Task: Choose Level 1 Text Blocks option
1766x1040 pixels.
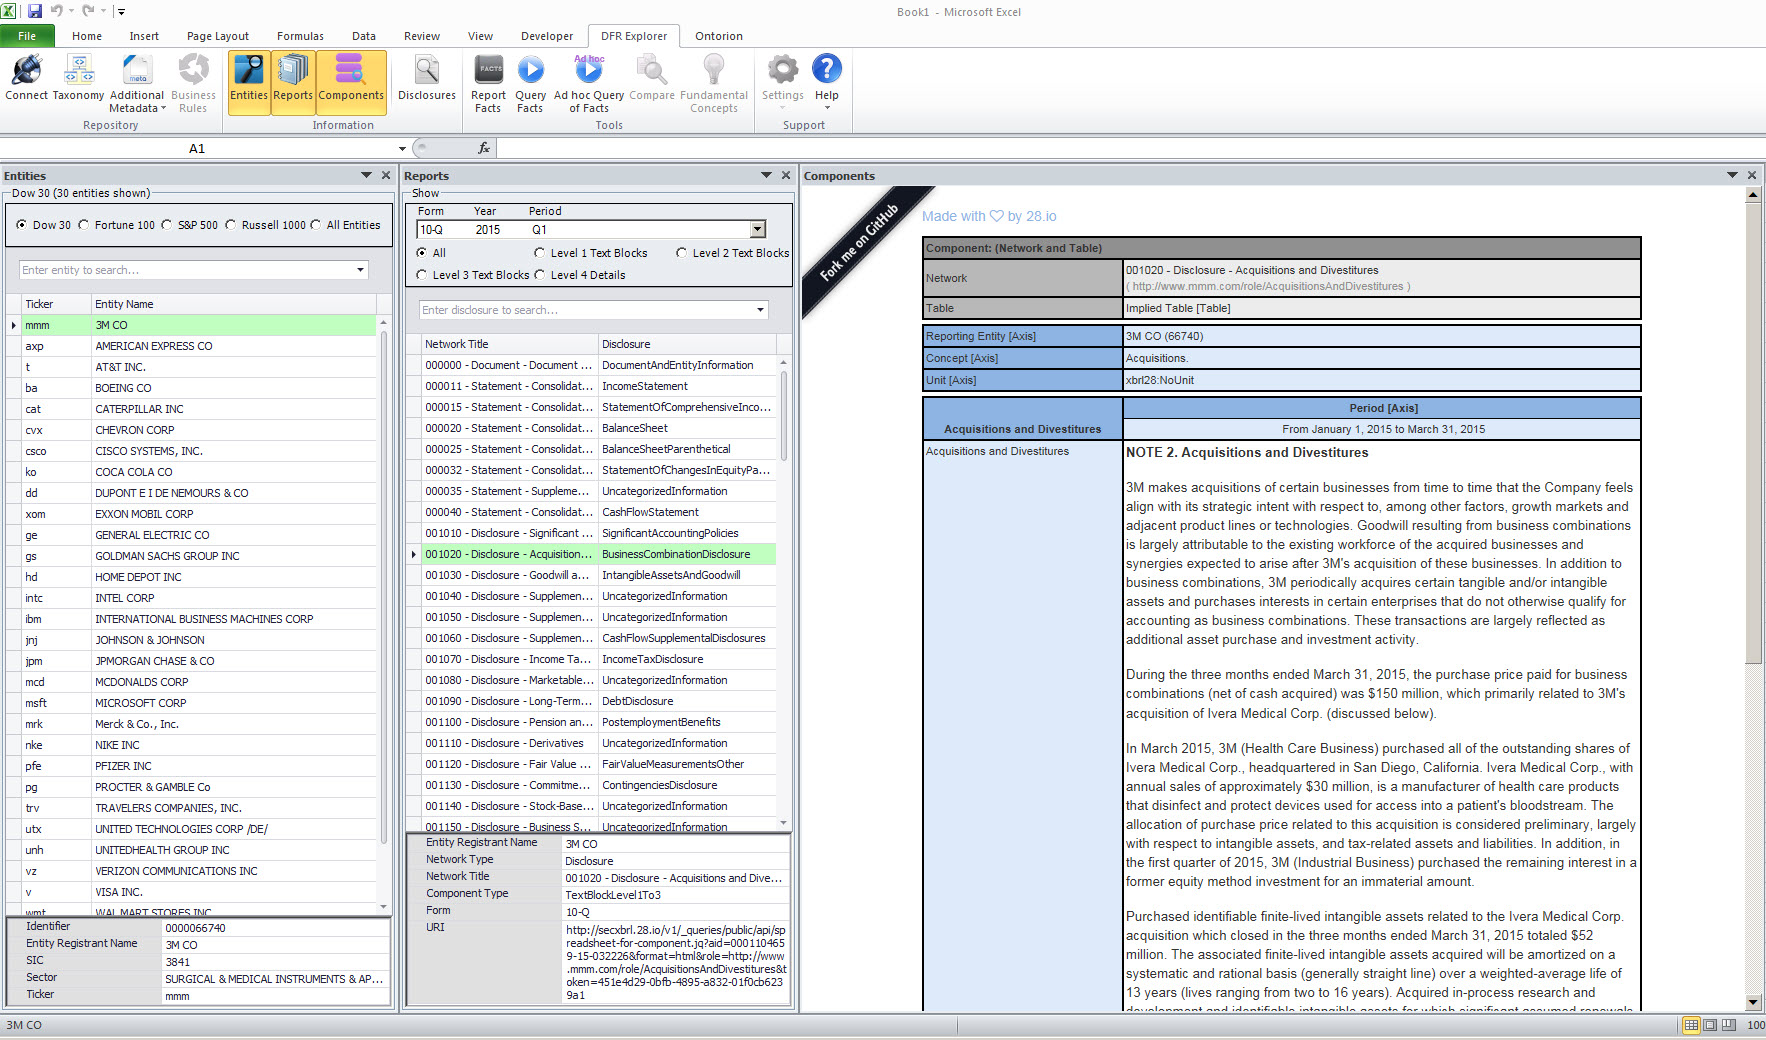Action: pos(539,253)
